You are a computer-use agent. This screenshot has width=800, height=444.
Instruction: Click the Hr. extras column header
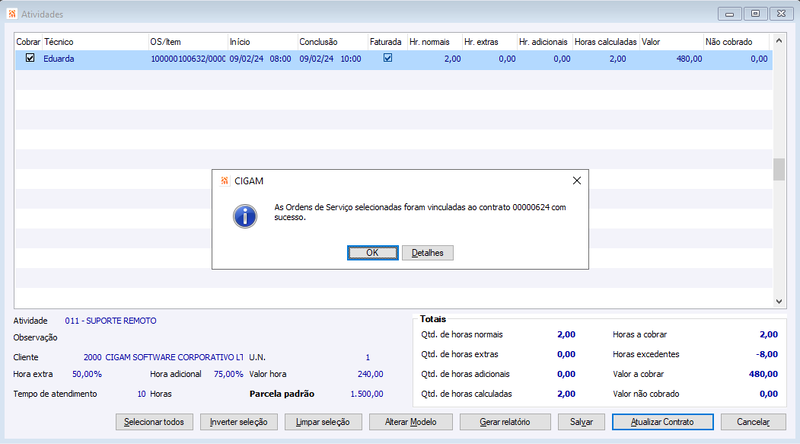pos(490,42)
